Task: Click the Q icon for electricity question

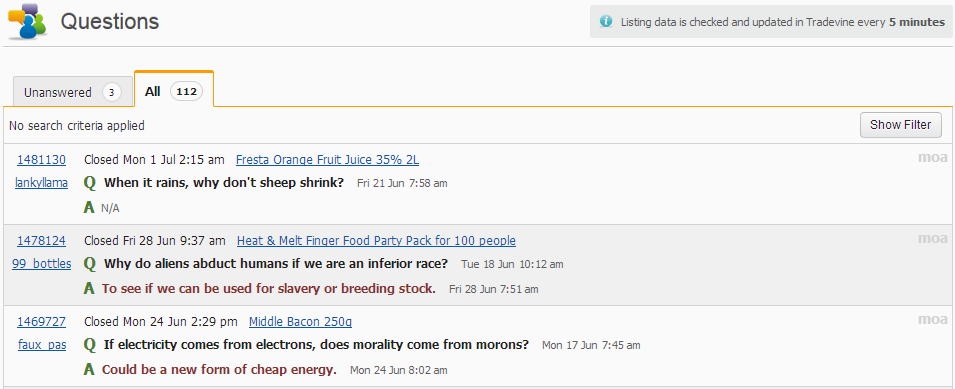Action: [90, 345]
